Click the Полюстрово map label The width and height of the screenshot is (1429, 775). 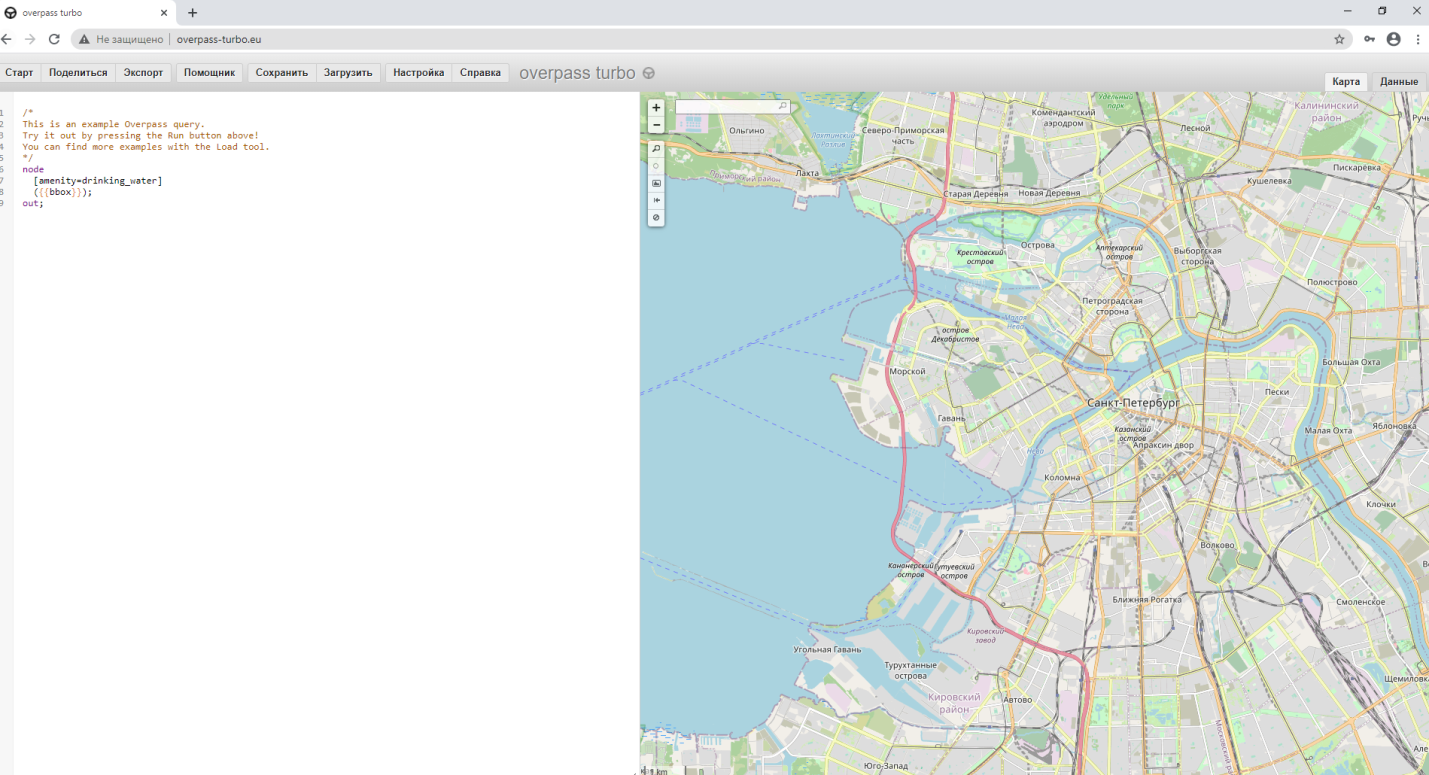[x=1332, y=282]
